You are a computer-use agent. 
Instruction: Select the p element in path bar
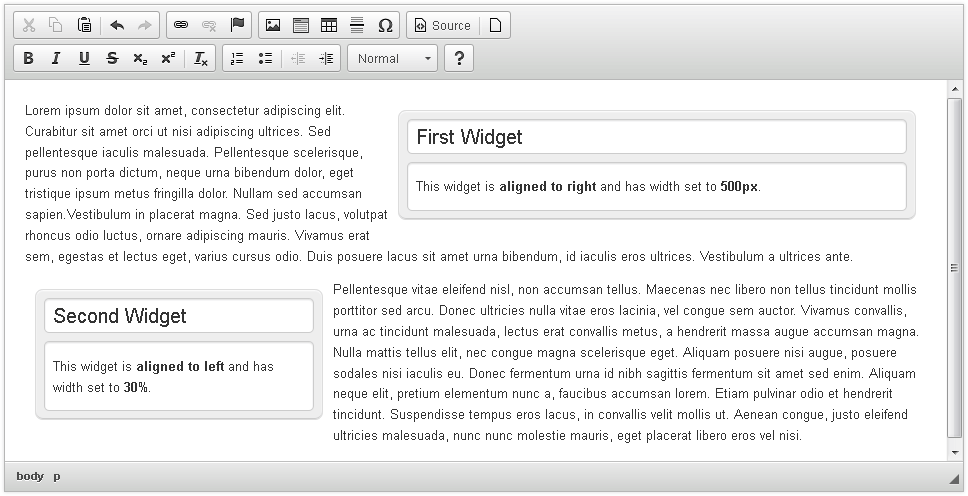click(57, 476)
